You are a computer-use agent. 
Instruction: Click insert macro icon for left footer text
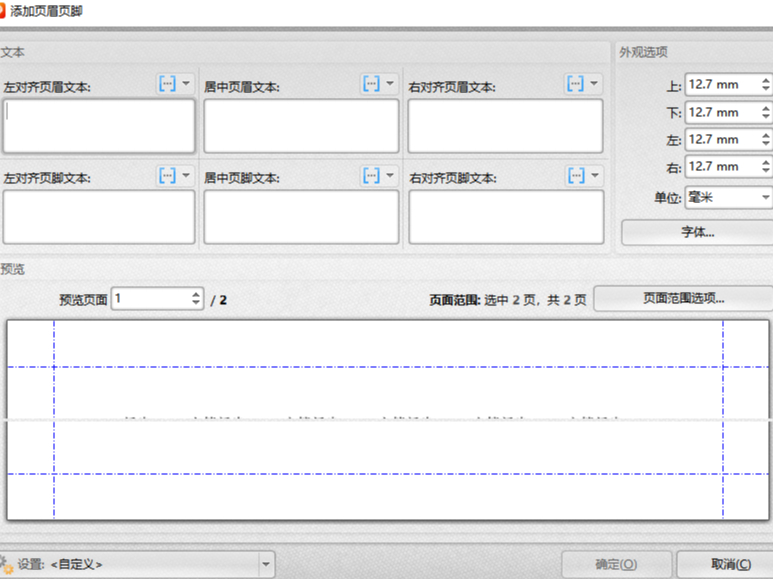[x=168, y=175]
